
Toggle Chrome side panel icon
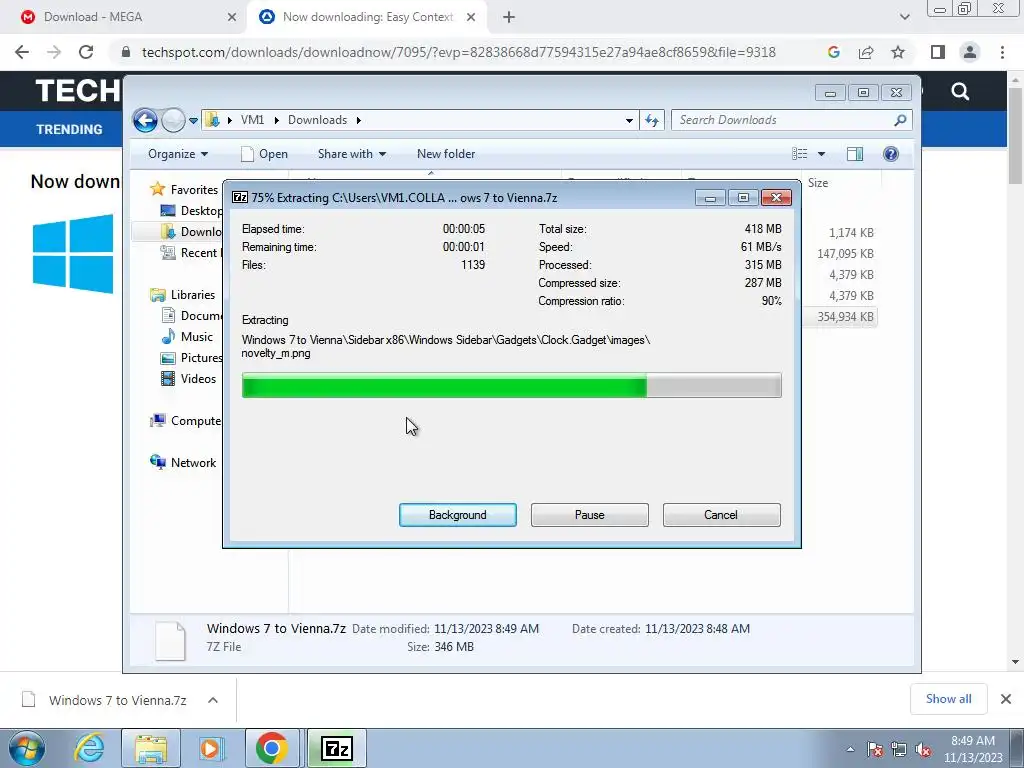click(x=938, y=52)
